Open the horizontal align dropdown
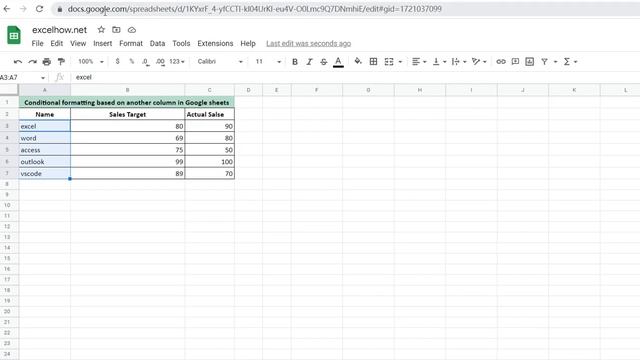The width and height of the screenshot is (640, 360). pos(419,62)
